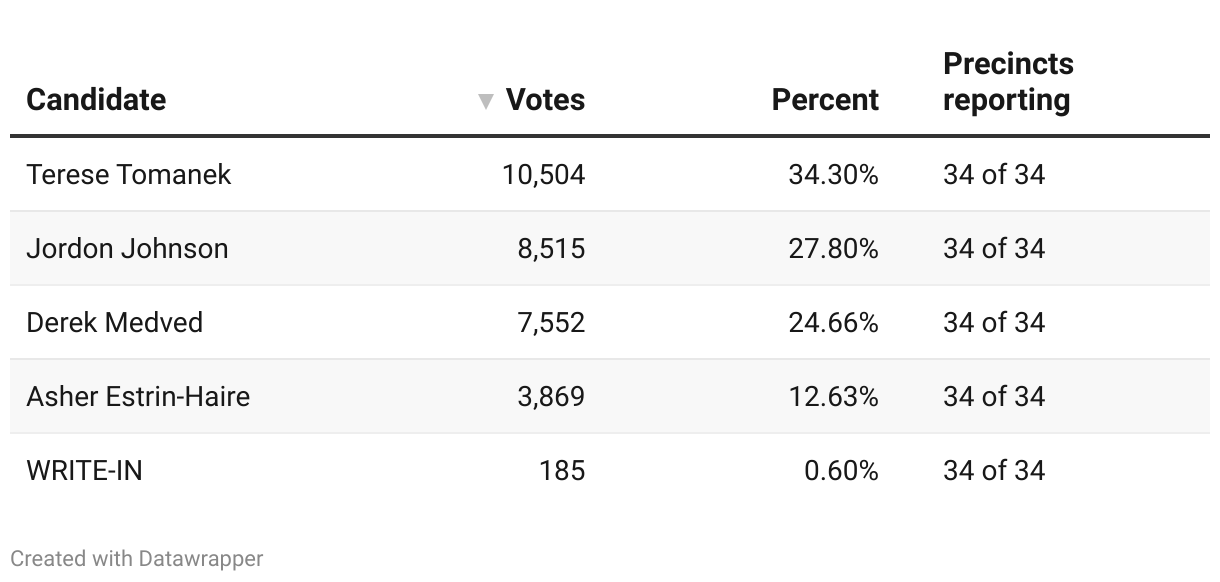
Task: Sort by the Percent column header
Action: [x=825, y=100]
